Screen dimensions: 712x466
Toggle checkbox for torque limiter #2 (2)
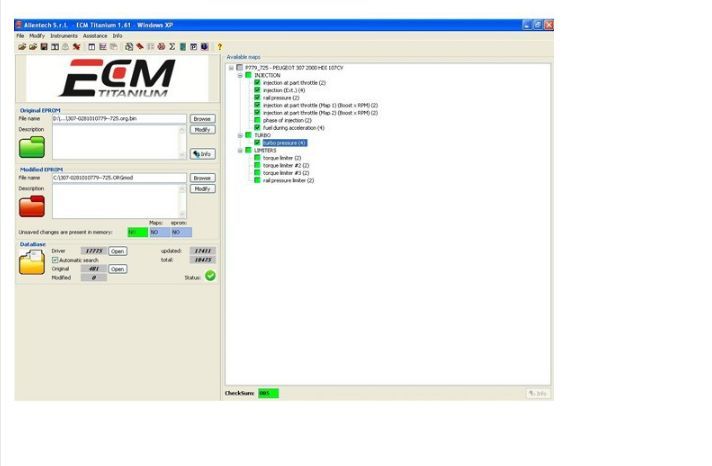click(x=257, y=165)
